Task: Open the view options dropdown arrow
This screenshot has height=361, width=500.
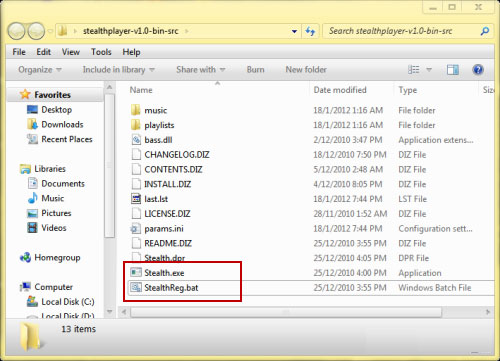Action: (429, 70)
